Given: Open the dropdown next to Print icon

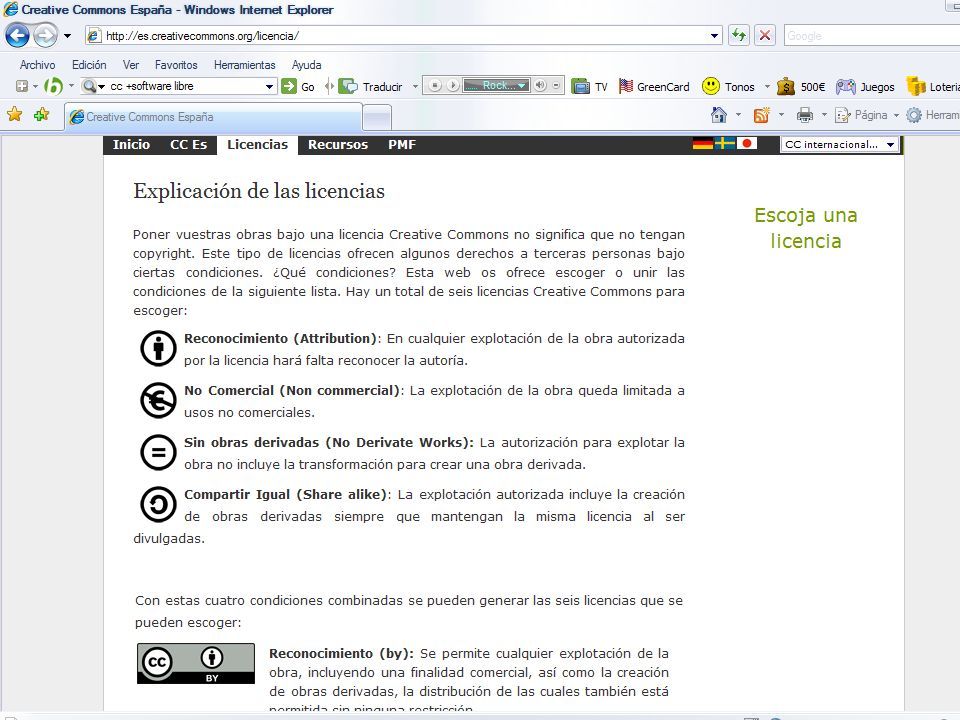Looking at the screenshot, I should pos(824,115).
